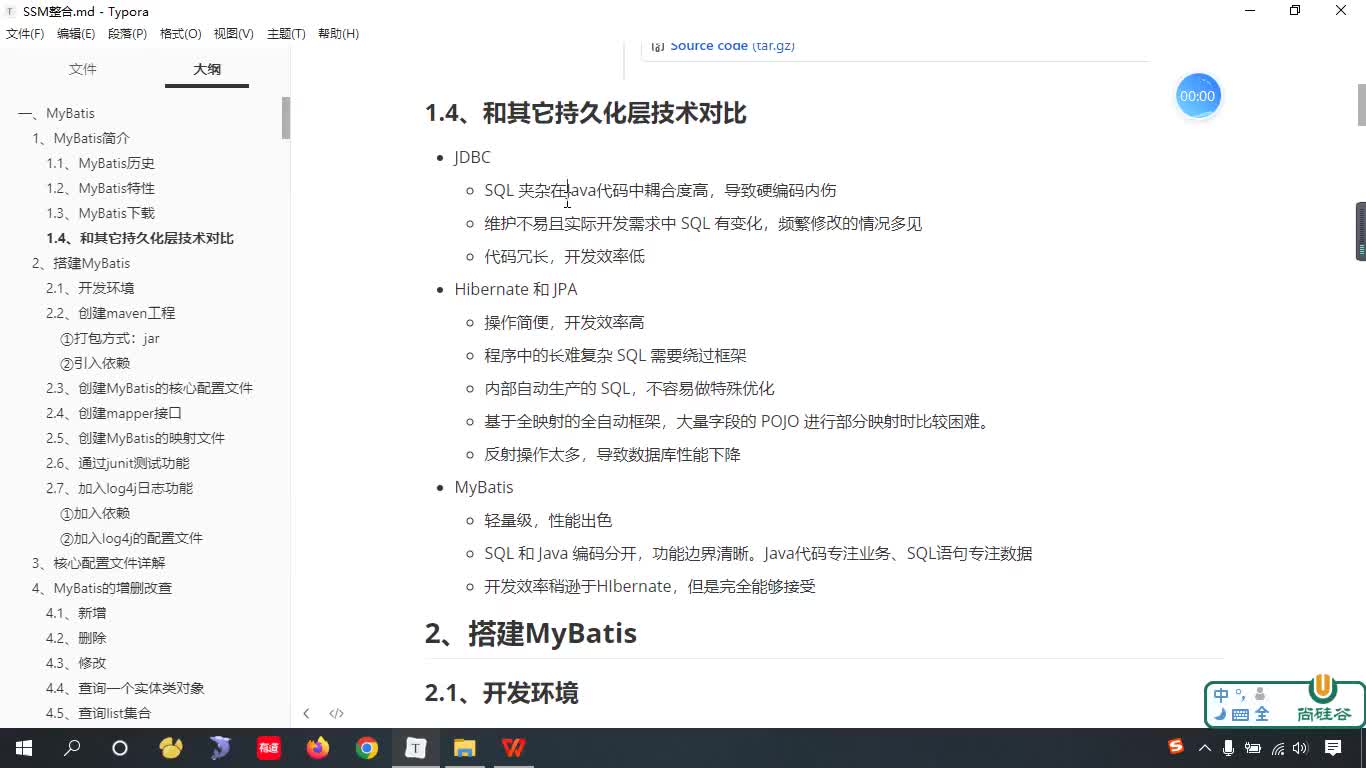This screenshot has width=1366, height=768.
Task: Go to outline 2.1、开发环境
Action: [x=90, y=288]
